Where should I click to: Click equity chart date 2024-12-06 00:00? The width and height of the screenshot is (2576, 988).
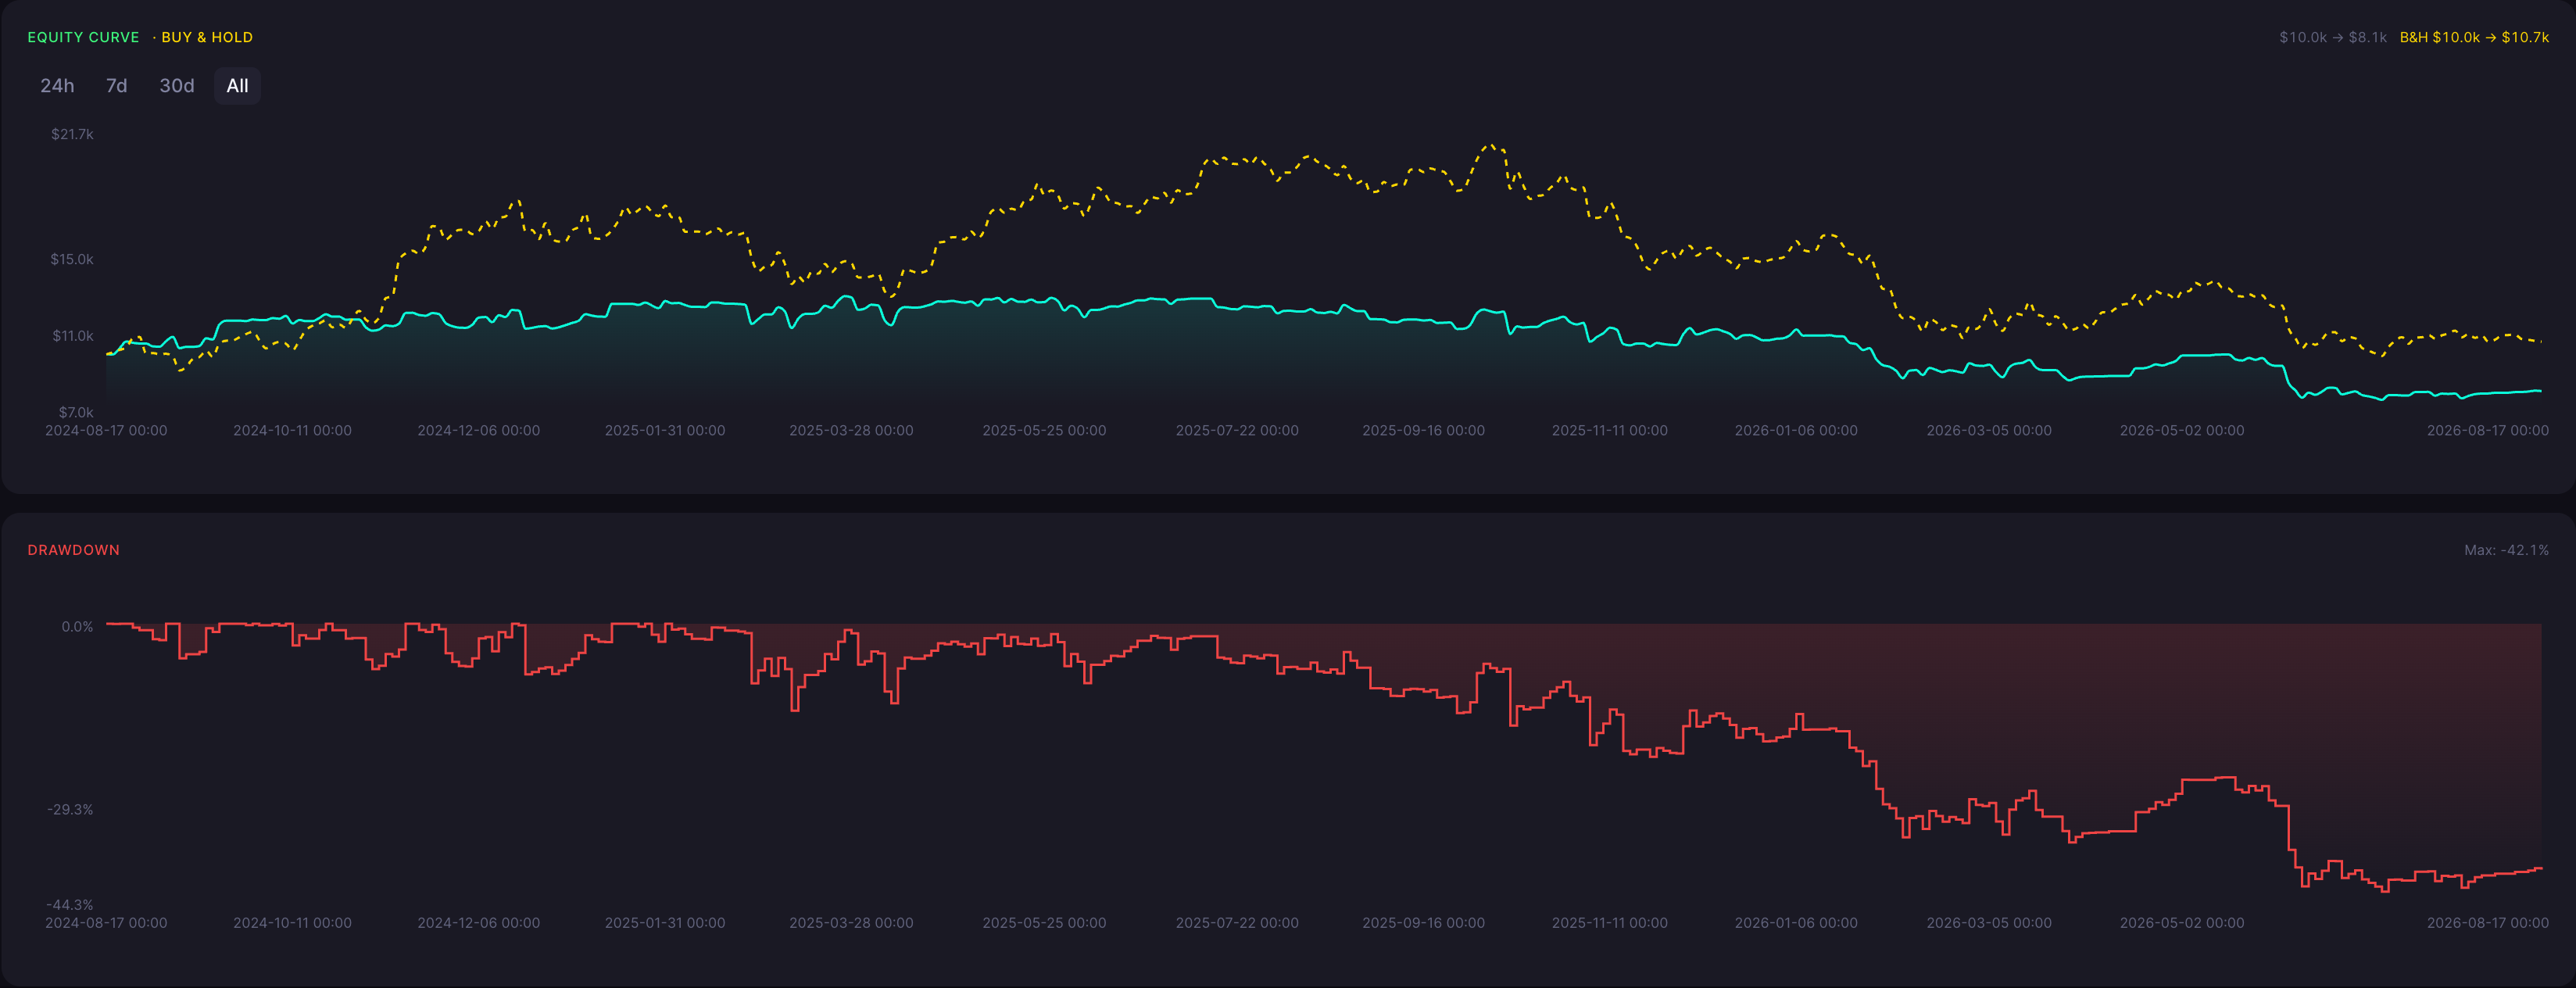point(478,431)
